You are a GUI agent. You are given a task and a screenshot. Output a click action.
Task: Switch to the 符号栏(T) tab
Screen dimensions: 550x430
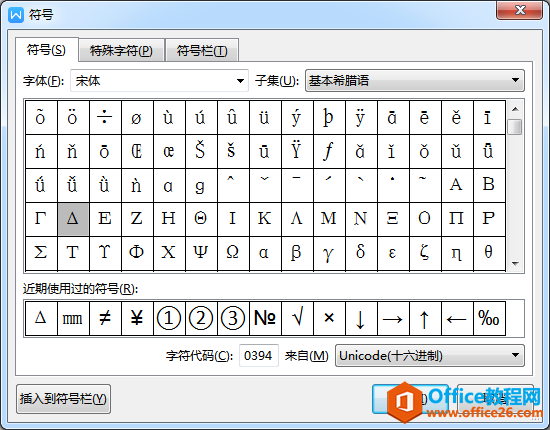point(202,51)
